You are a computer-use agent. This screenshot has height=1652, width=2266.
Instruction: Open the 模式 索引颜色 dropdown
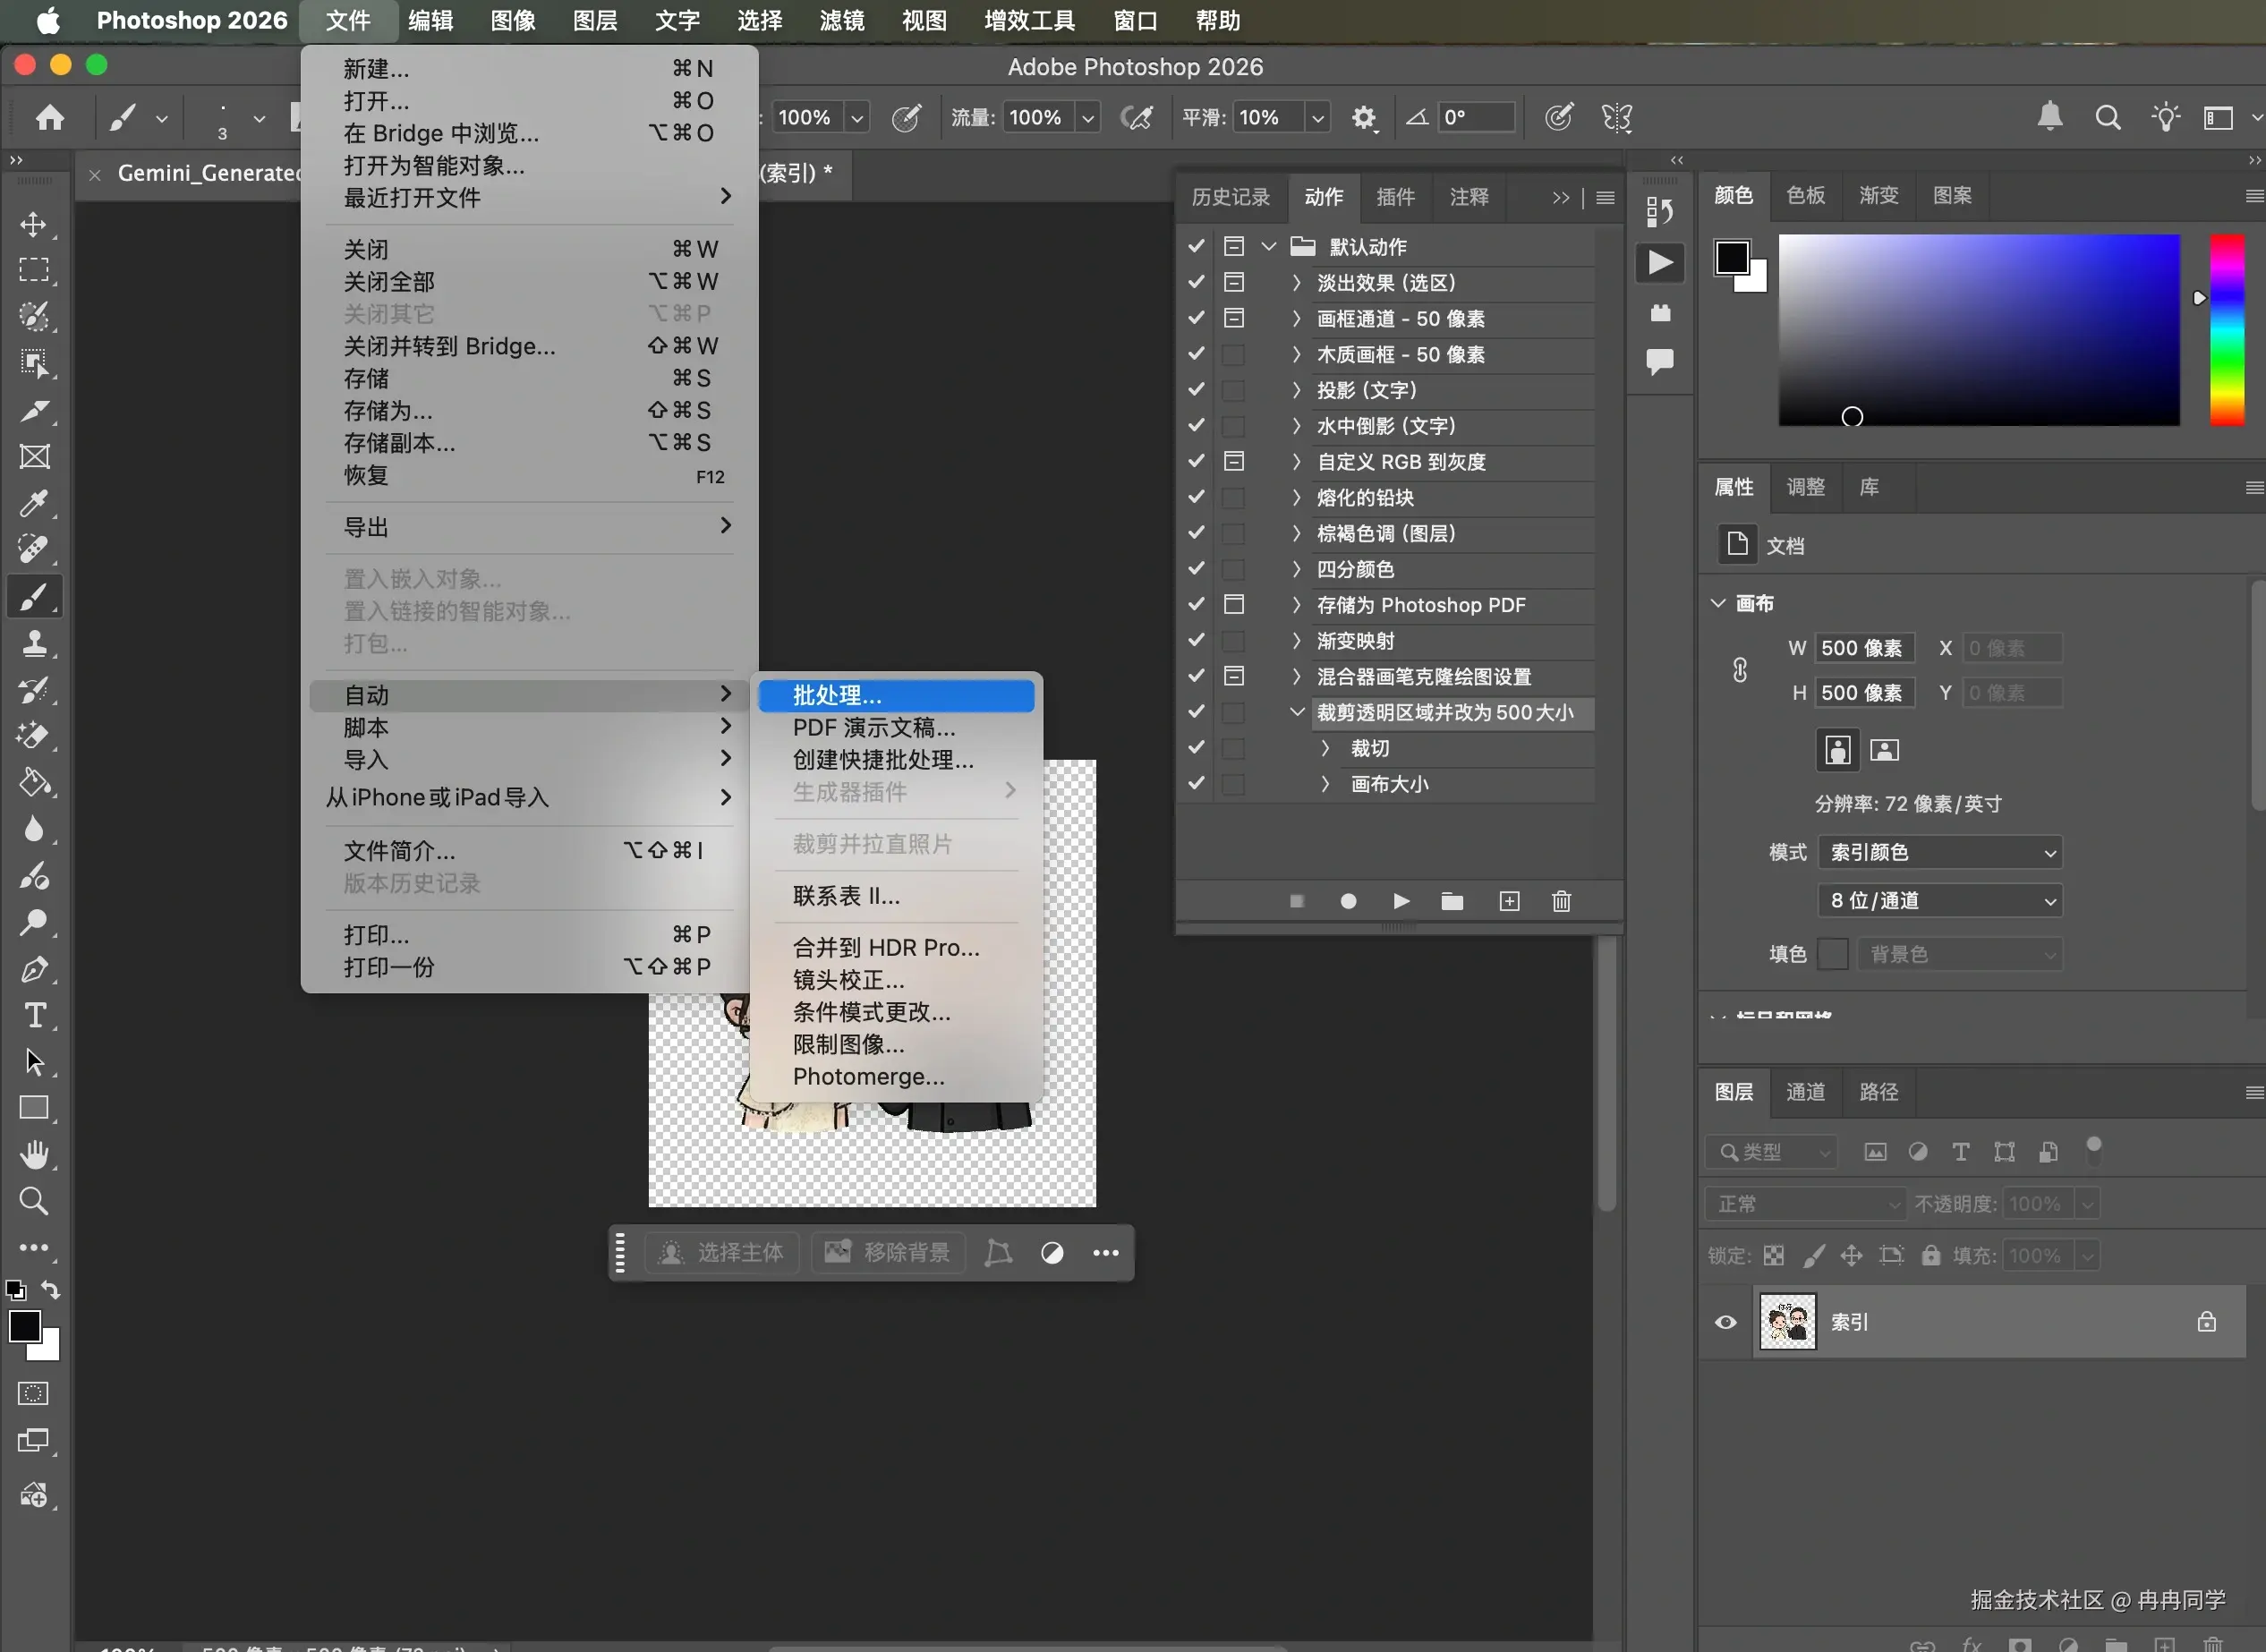[x=1939, y=852]
